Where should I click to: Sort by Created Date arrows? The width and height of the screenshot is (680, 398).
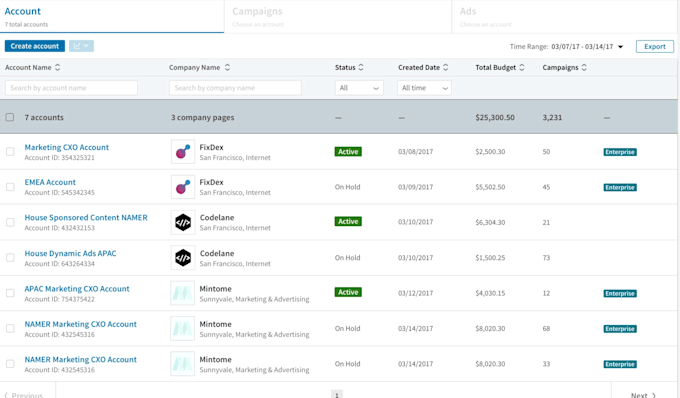point(445,67)
